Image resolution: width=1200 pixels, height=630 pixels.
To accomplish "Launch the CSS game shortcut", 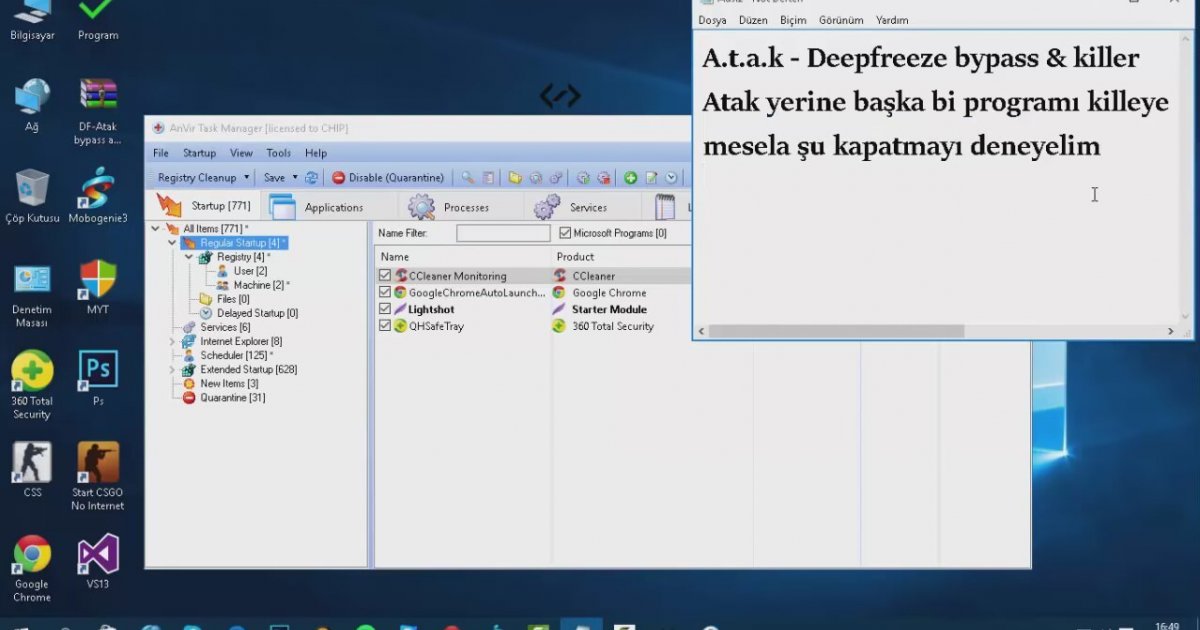I will (x=32, y=469).
